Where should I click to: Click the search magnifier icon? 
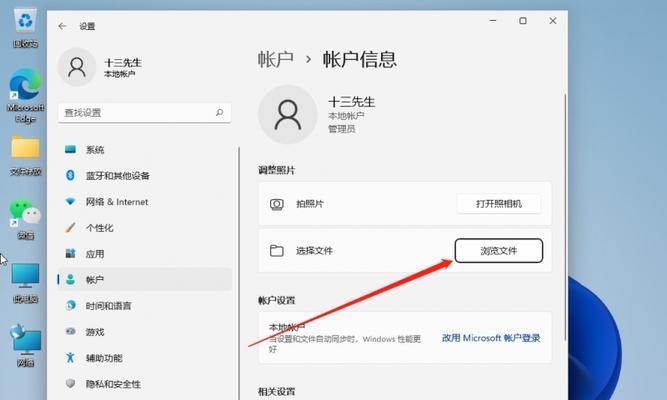pyautogui.click(x=219, y=112)
